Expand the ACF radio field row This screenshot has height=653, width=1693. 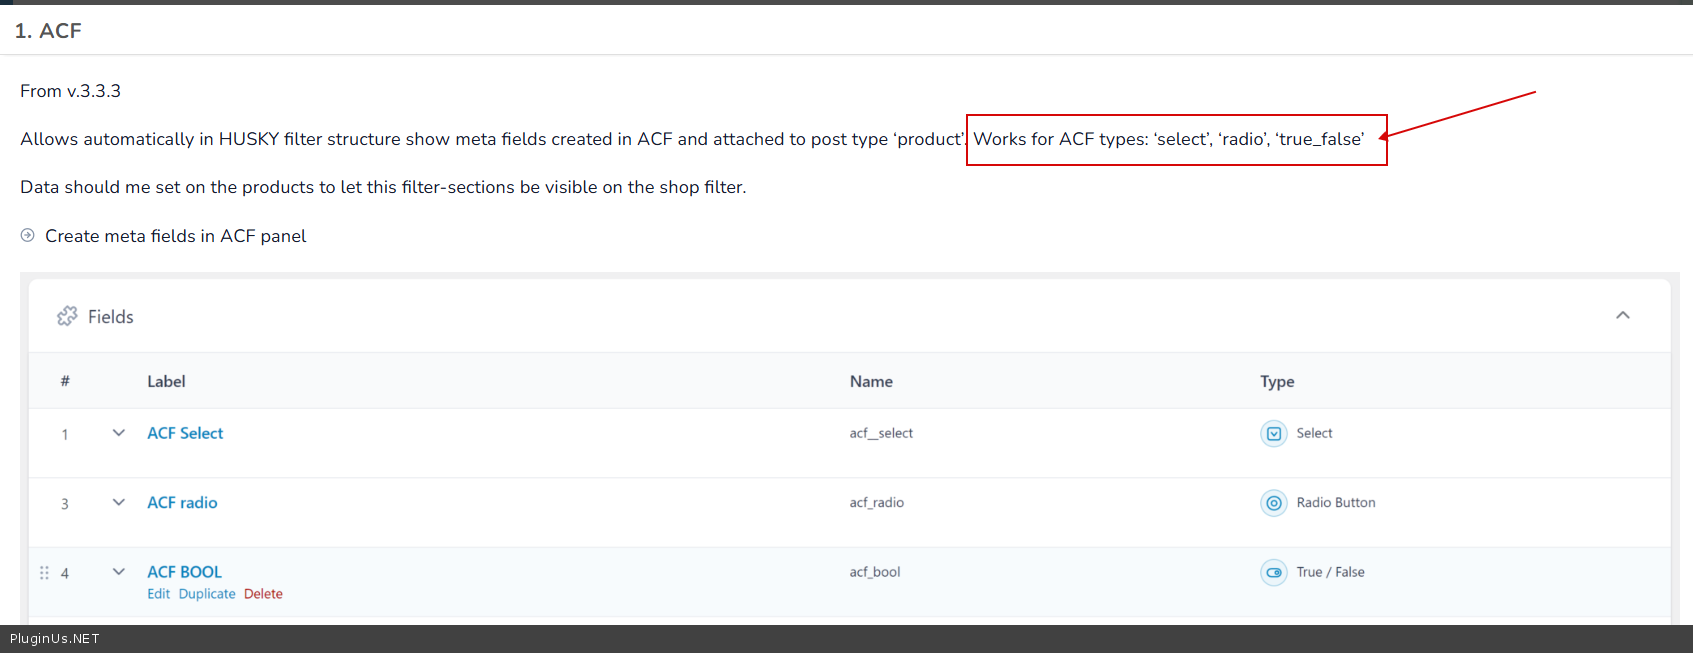pyautogui.click(x=119, y=502)
